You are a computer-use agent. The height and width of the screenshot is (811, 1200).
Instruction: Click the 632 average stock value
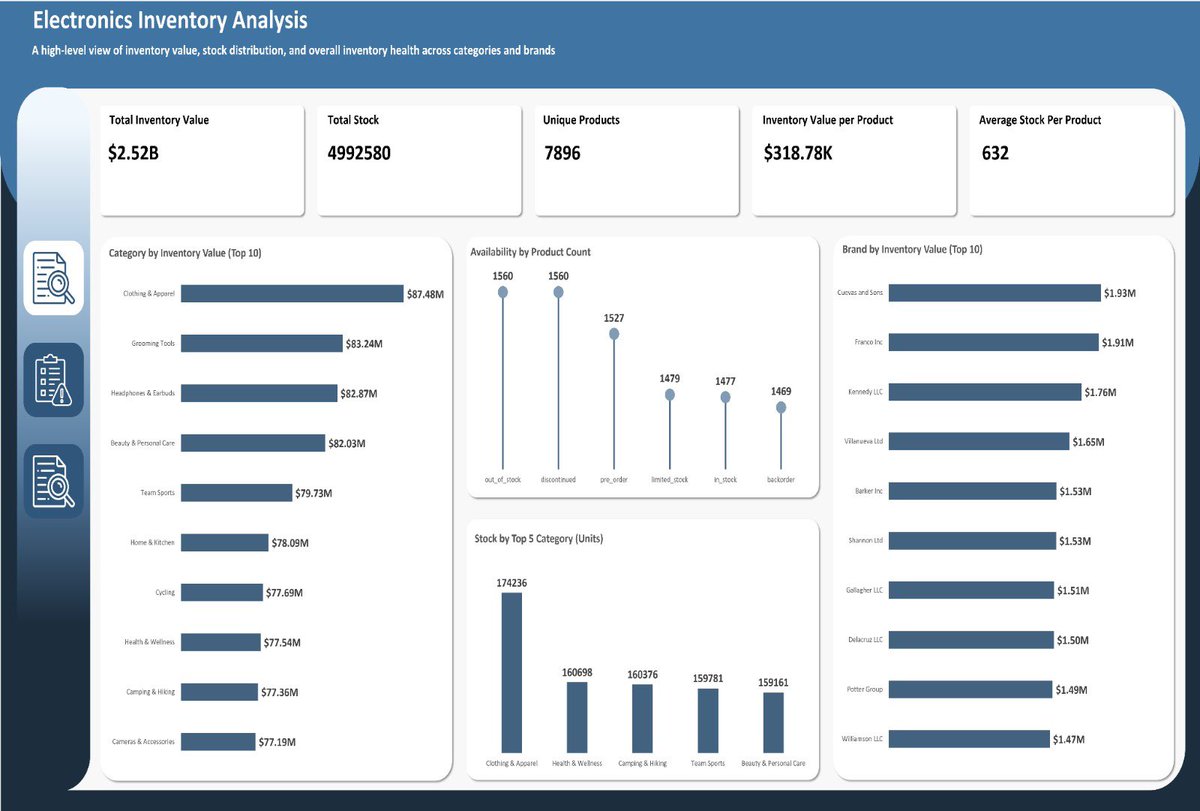(995, 153)
